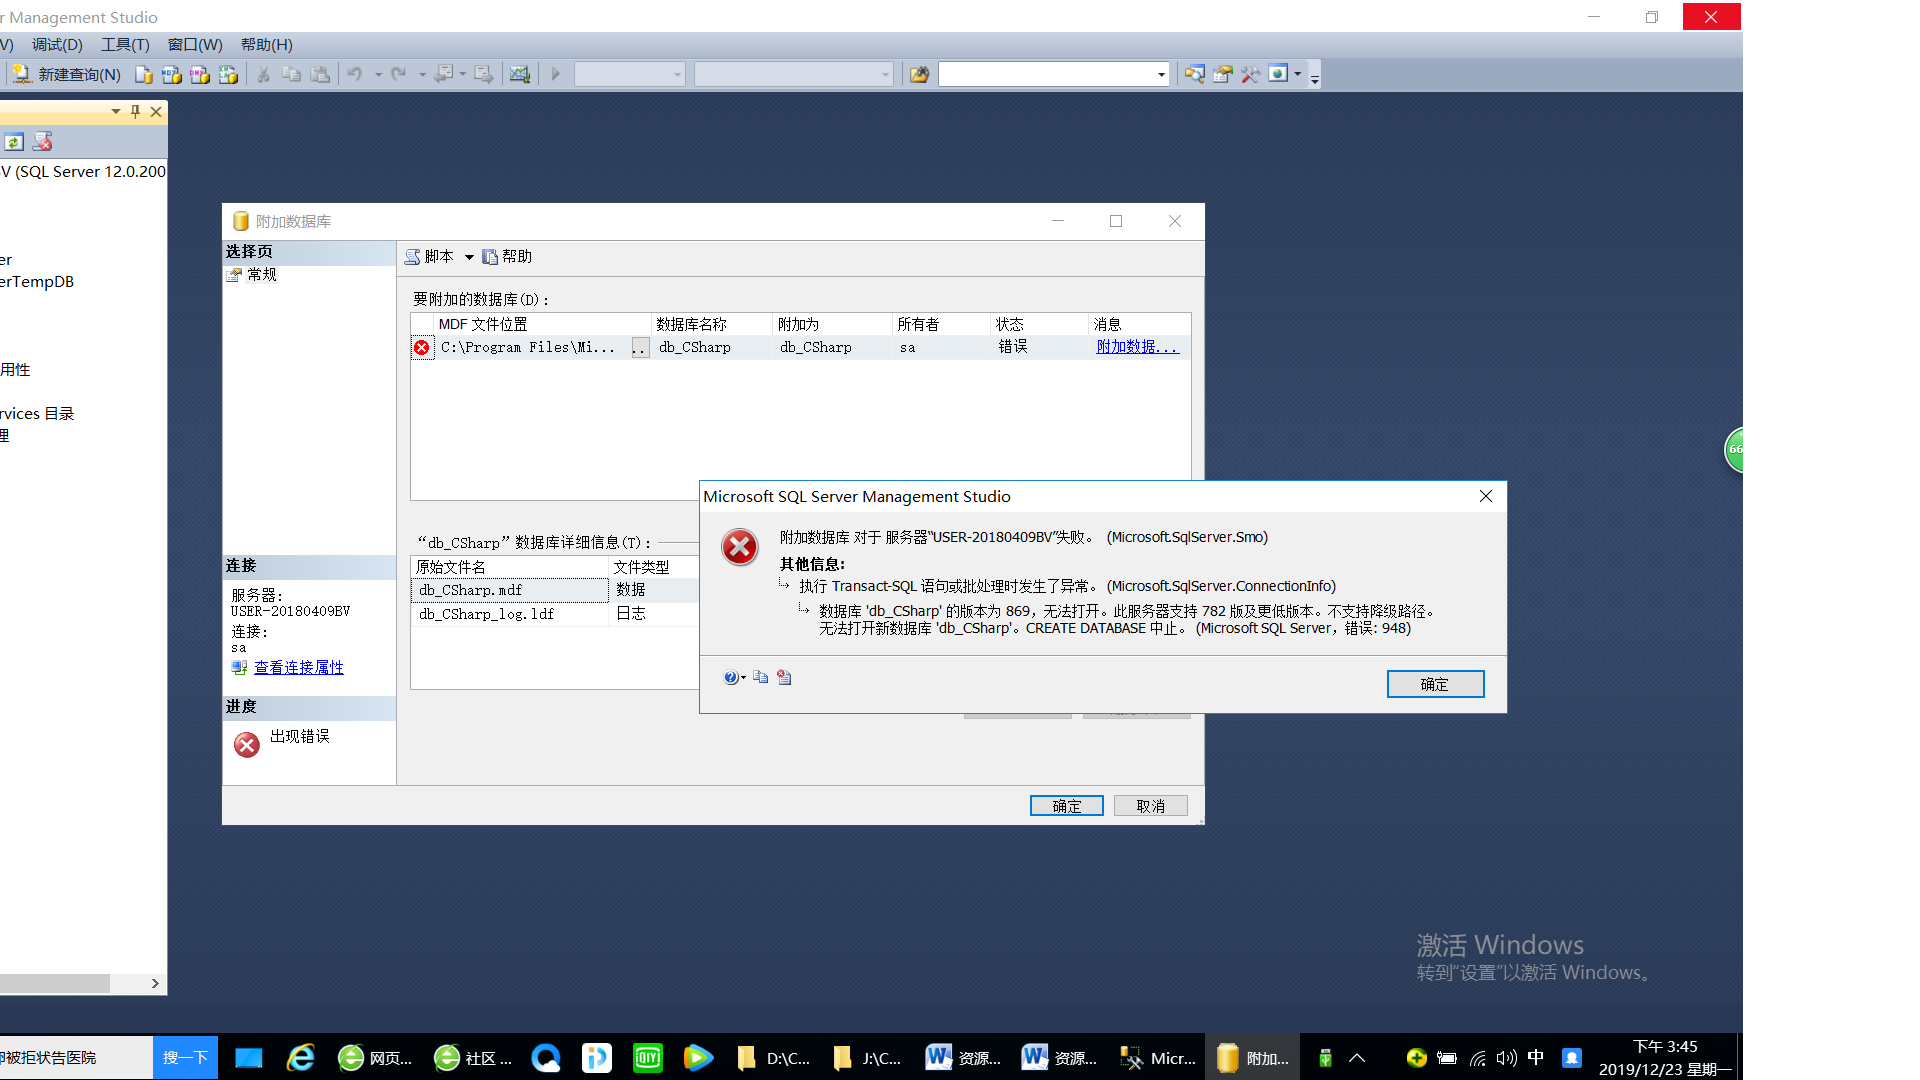Viewport: 1920px width, 1080px height.
Task: Click the Start/Execute play arrow icon
Action: tap(556, 74)
